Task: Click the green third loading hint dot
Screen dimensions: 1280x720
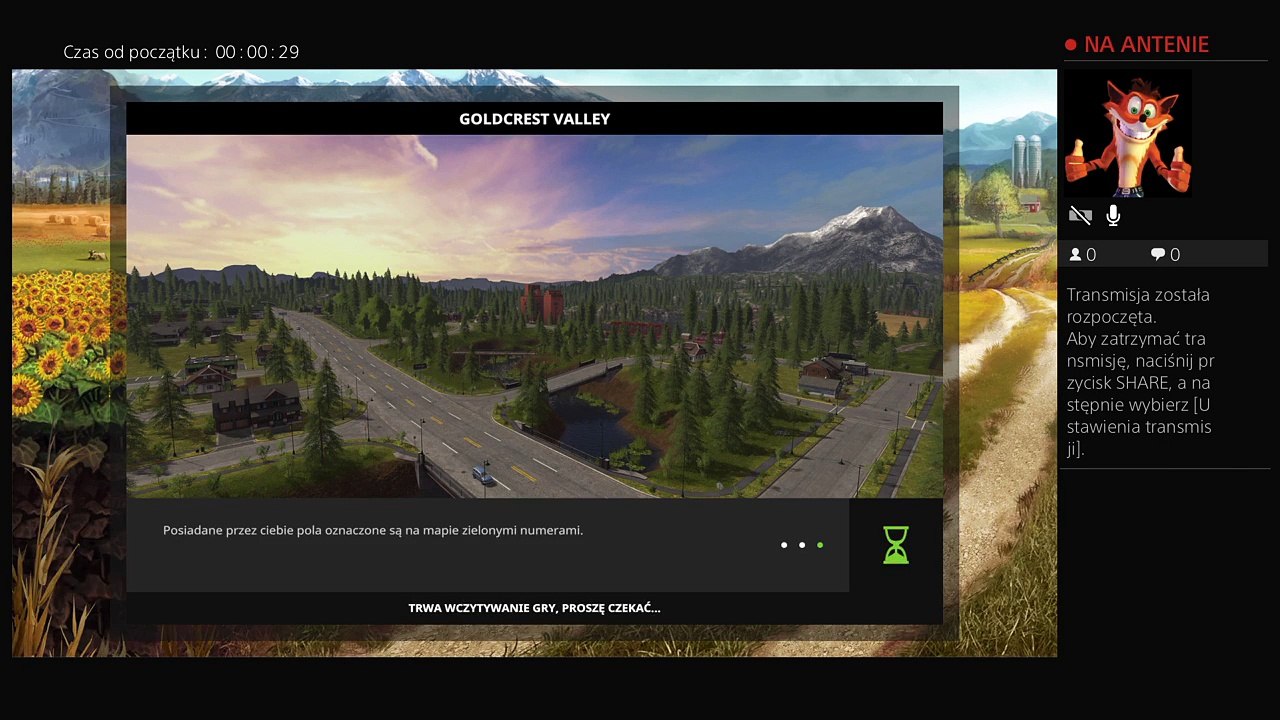Action: point(820,545)
